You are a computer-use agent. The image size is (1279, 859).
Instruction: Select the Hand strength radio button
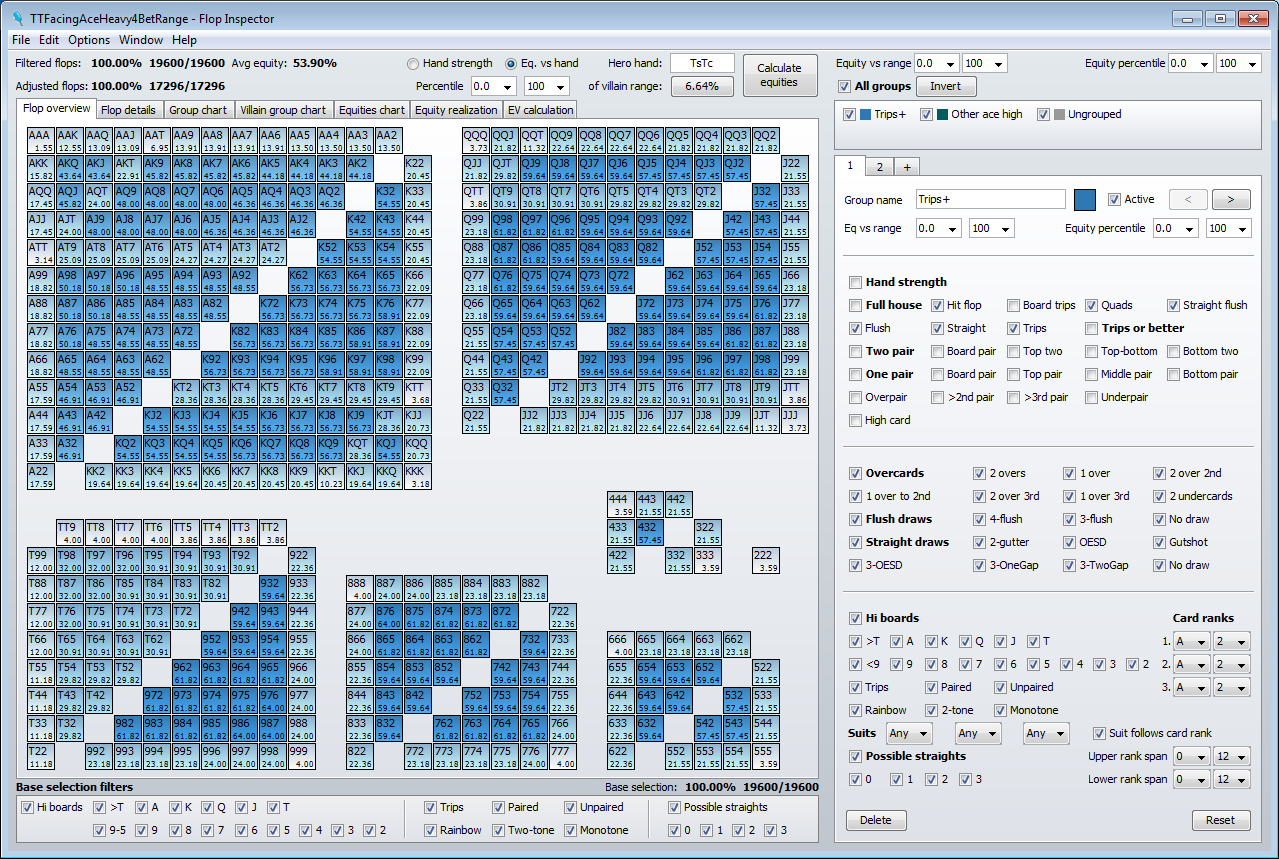click(415, 63)
